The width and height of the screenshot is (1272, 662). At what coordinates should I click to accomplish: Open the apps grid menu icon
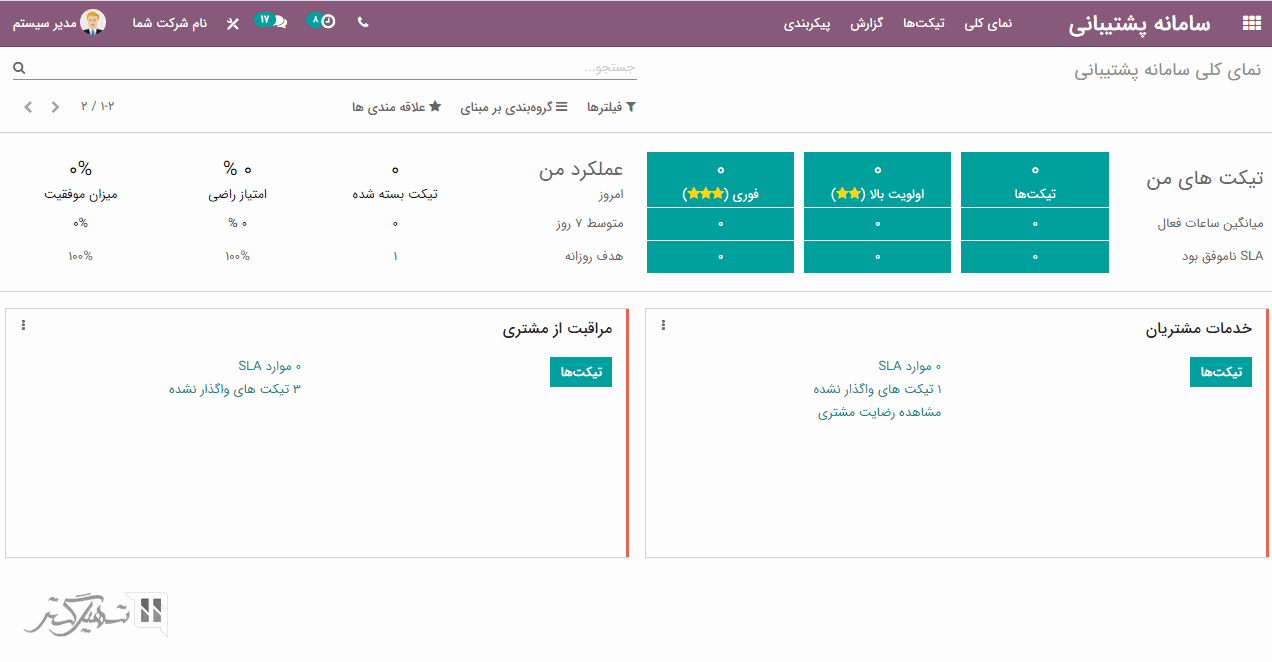pyautogui.click(x=1251, y=24)
